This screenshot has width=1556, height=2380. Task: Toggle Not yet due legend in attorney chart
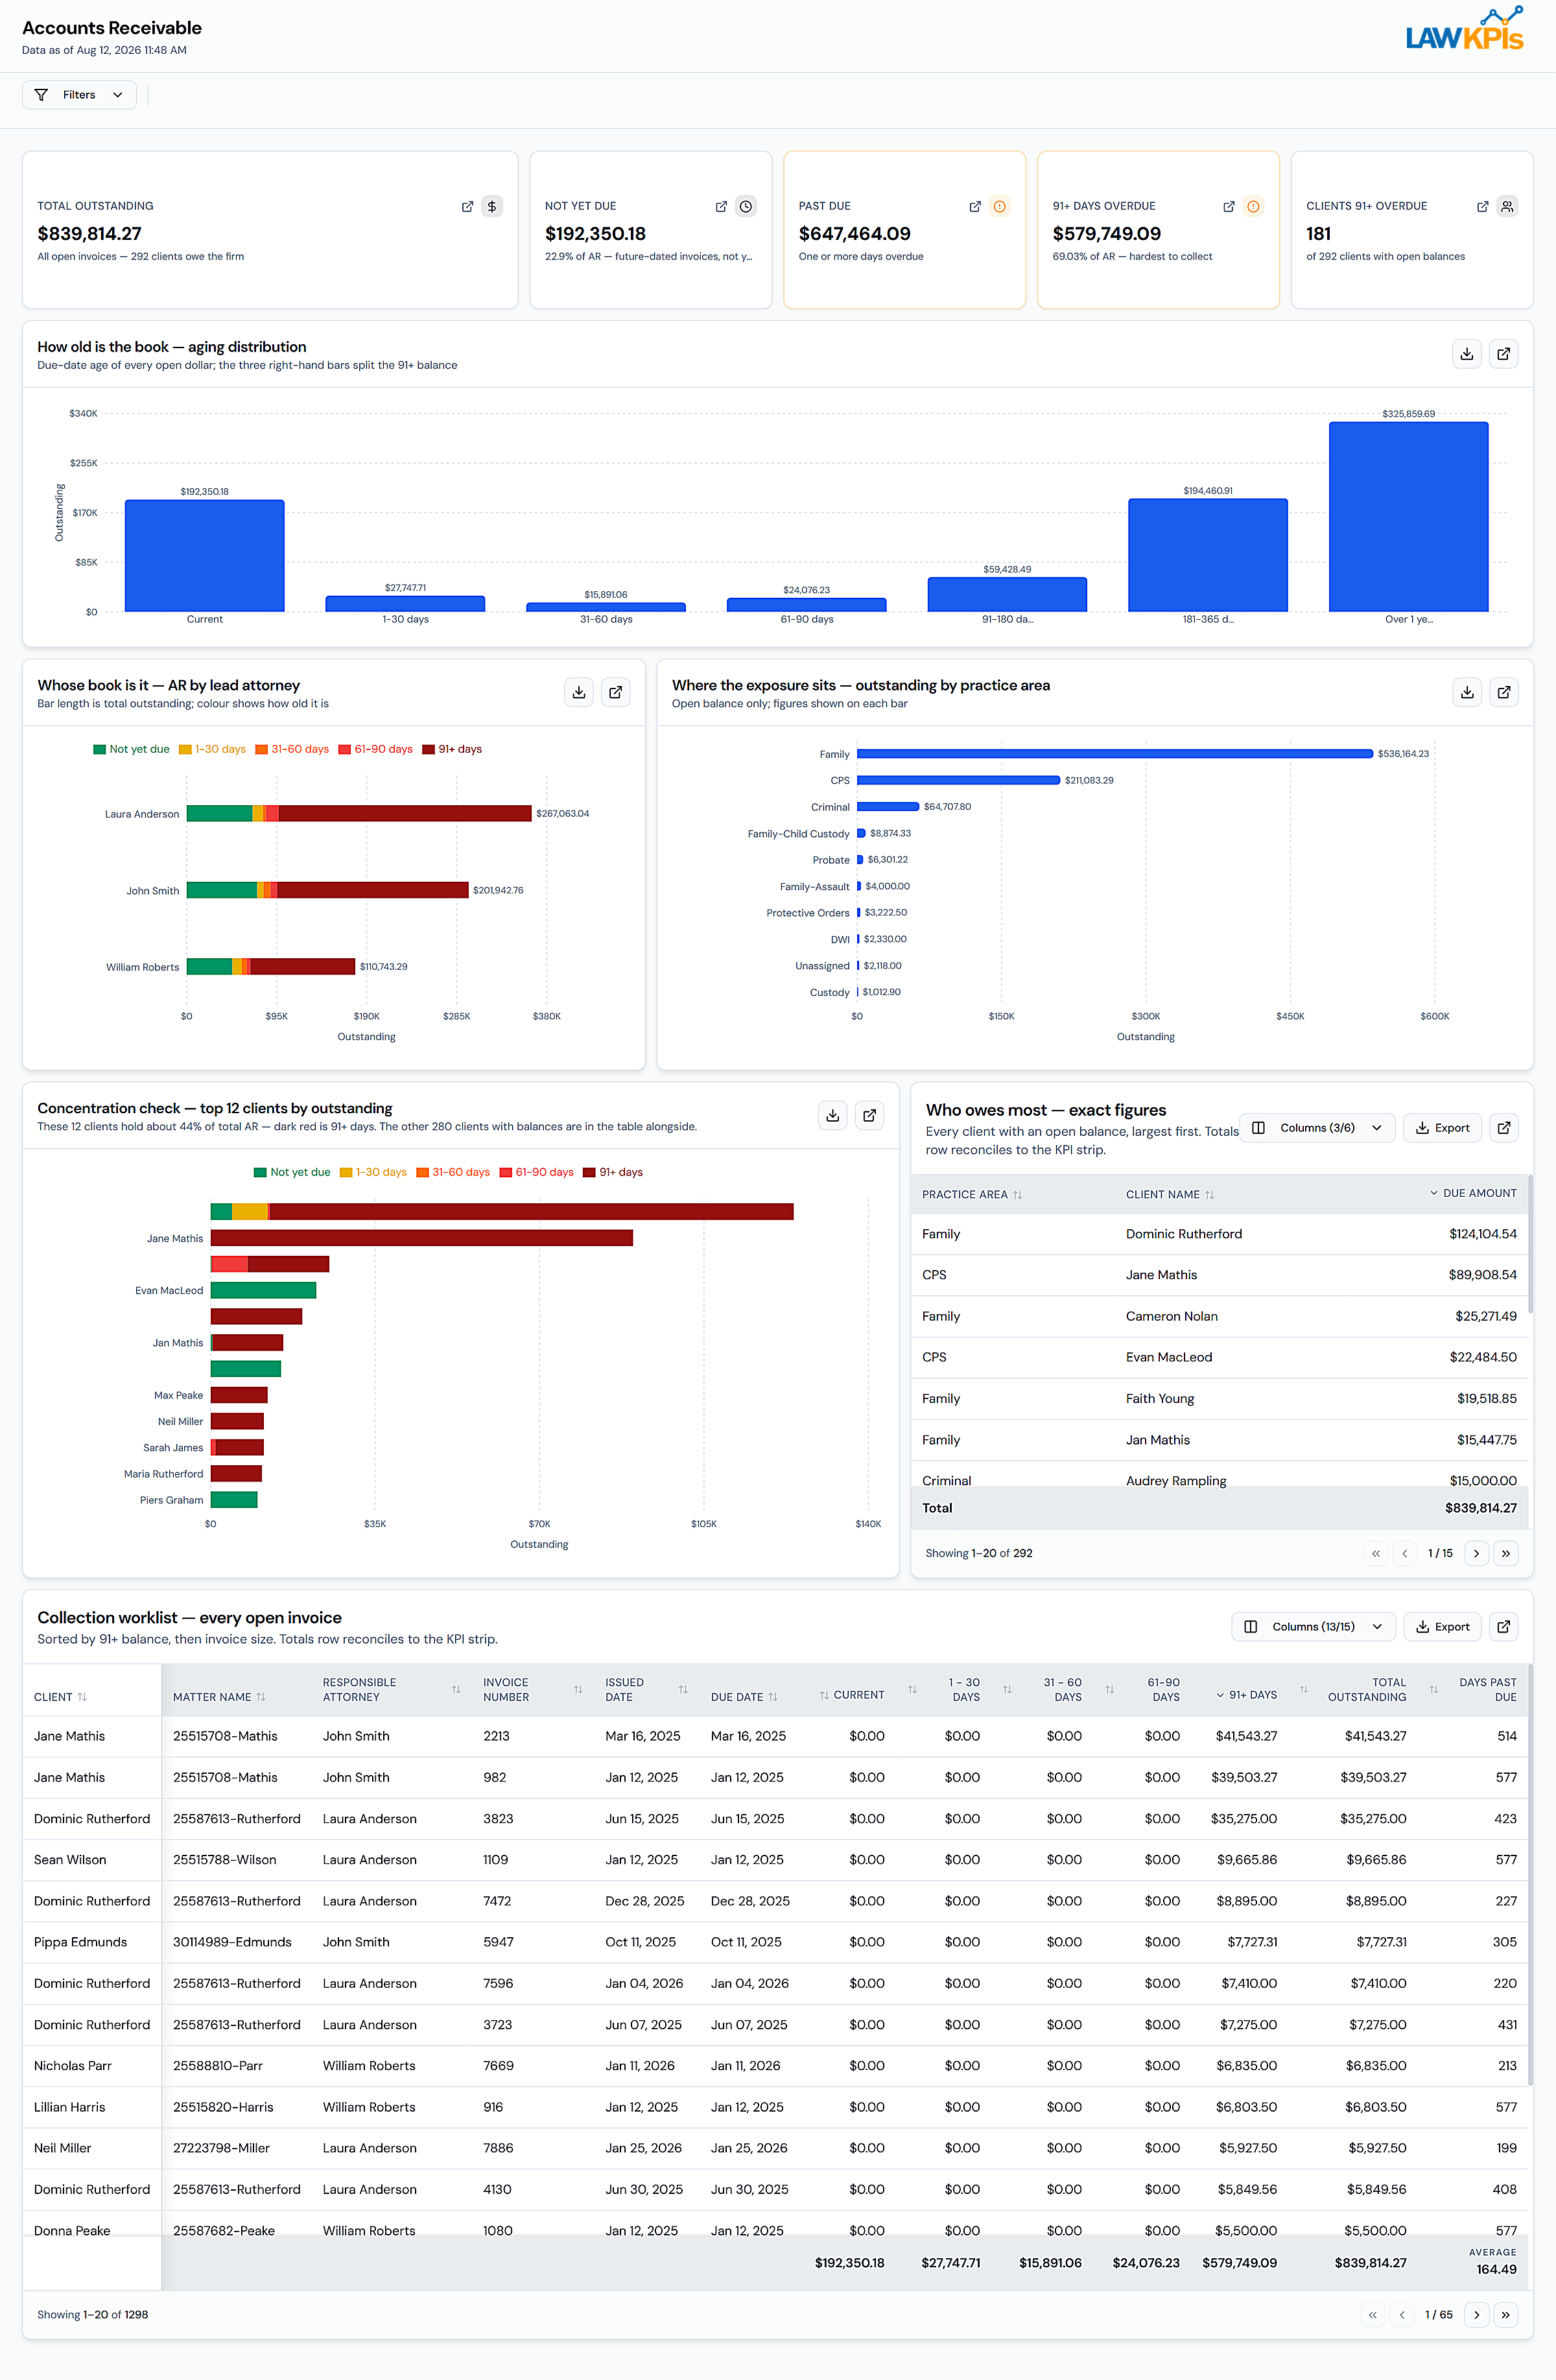point(131,749)
